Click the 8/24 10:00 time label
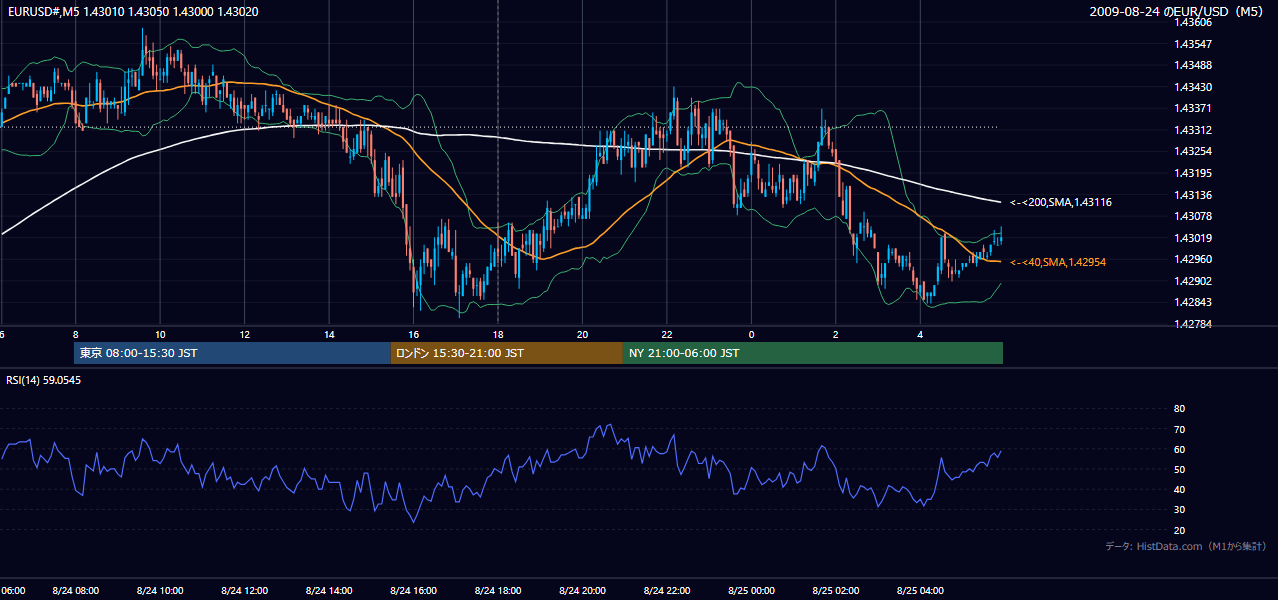The height and width of the screenshot is (600, 1278). click(160, 591)
